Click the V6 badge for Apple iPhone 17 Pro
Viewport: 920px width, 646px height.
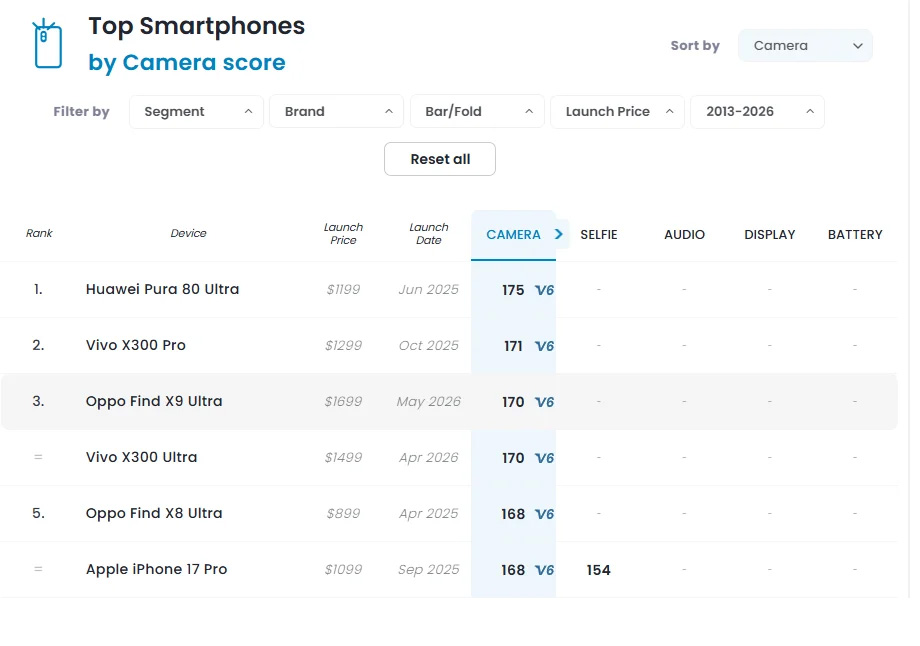[544, 570]
